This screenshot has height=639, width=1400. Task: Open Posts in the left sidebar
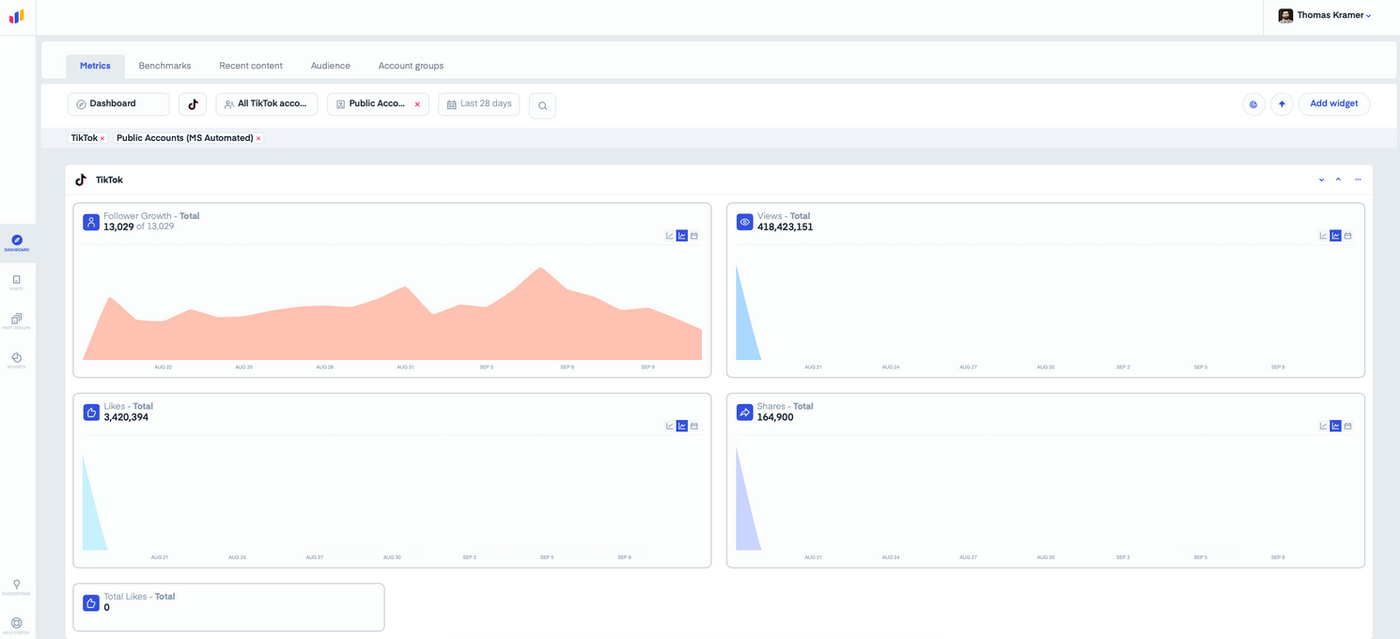coord(16,282)
